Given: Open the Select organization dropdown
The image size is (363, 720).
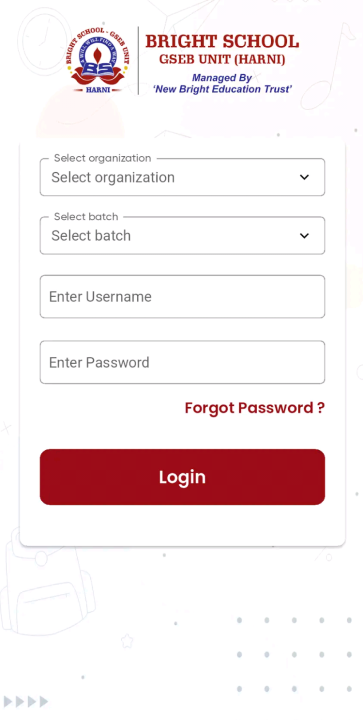Looking at the screenshot, I should [x=182, y=177].
